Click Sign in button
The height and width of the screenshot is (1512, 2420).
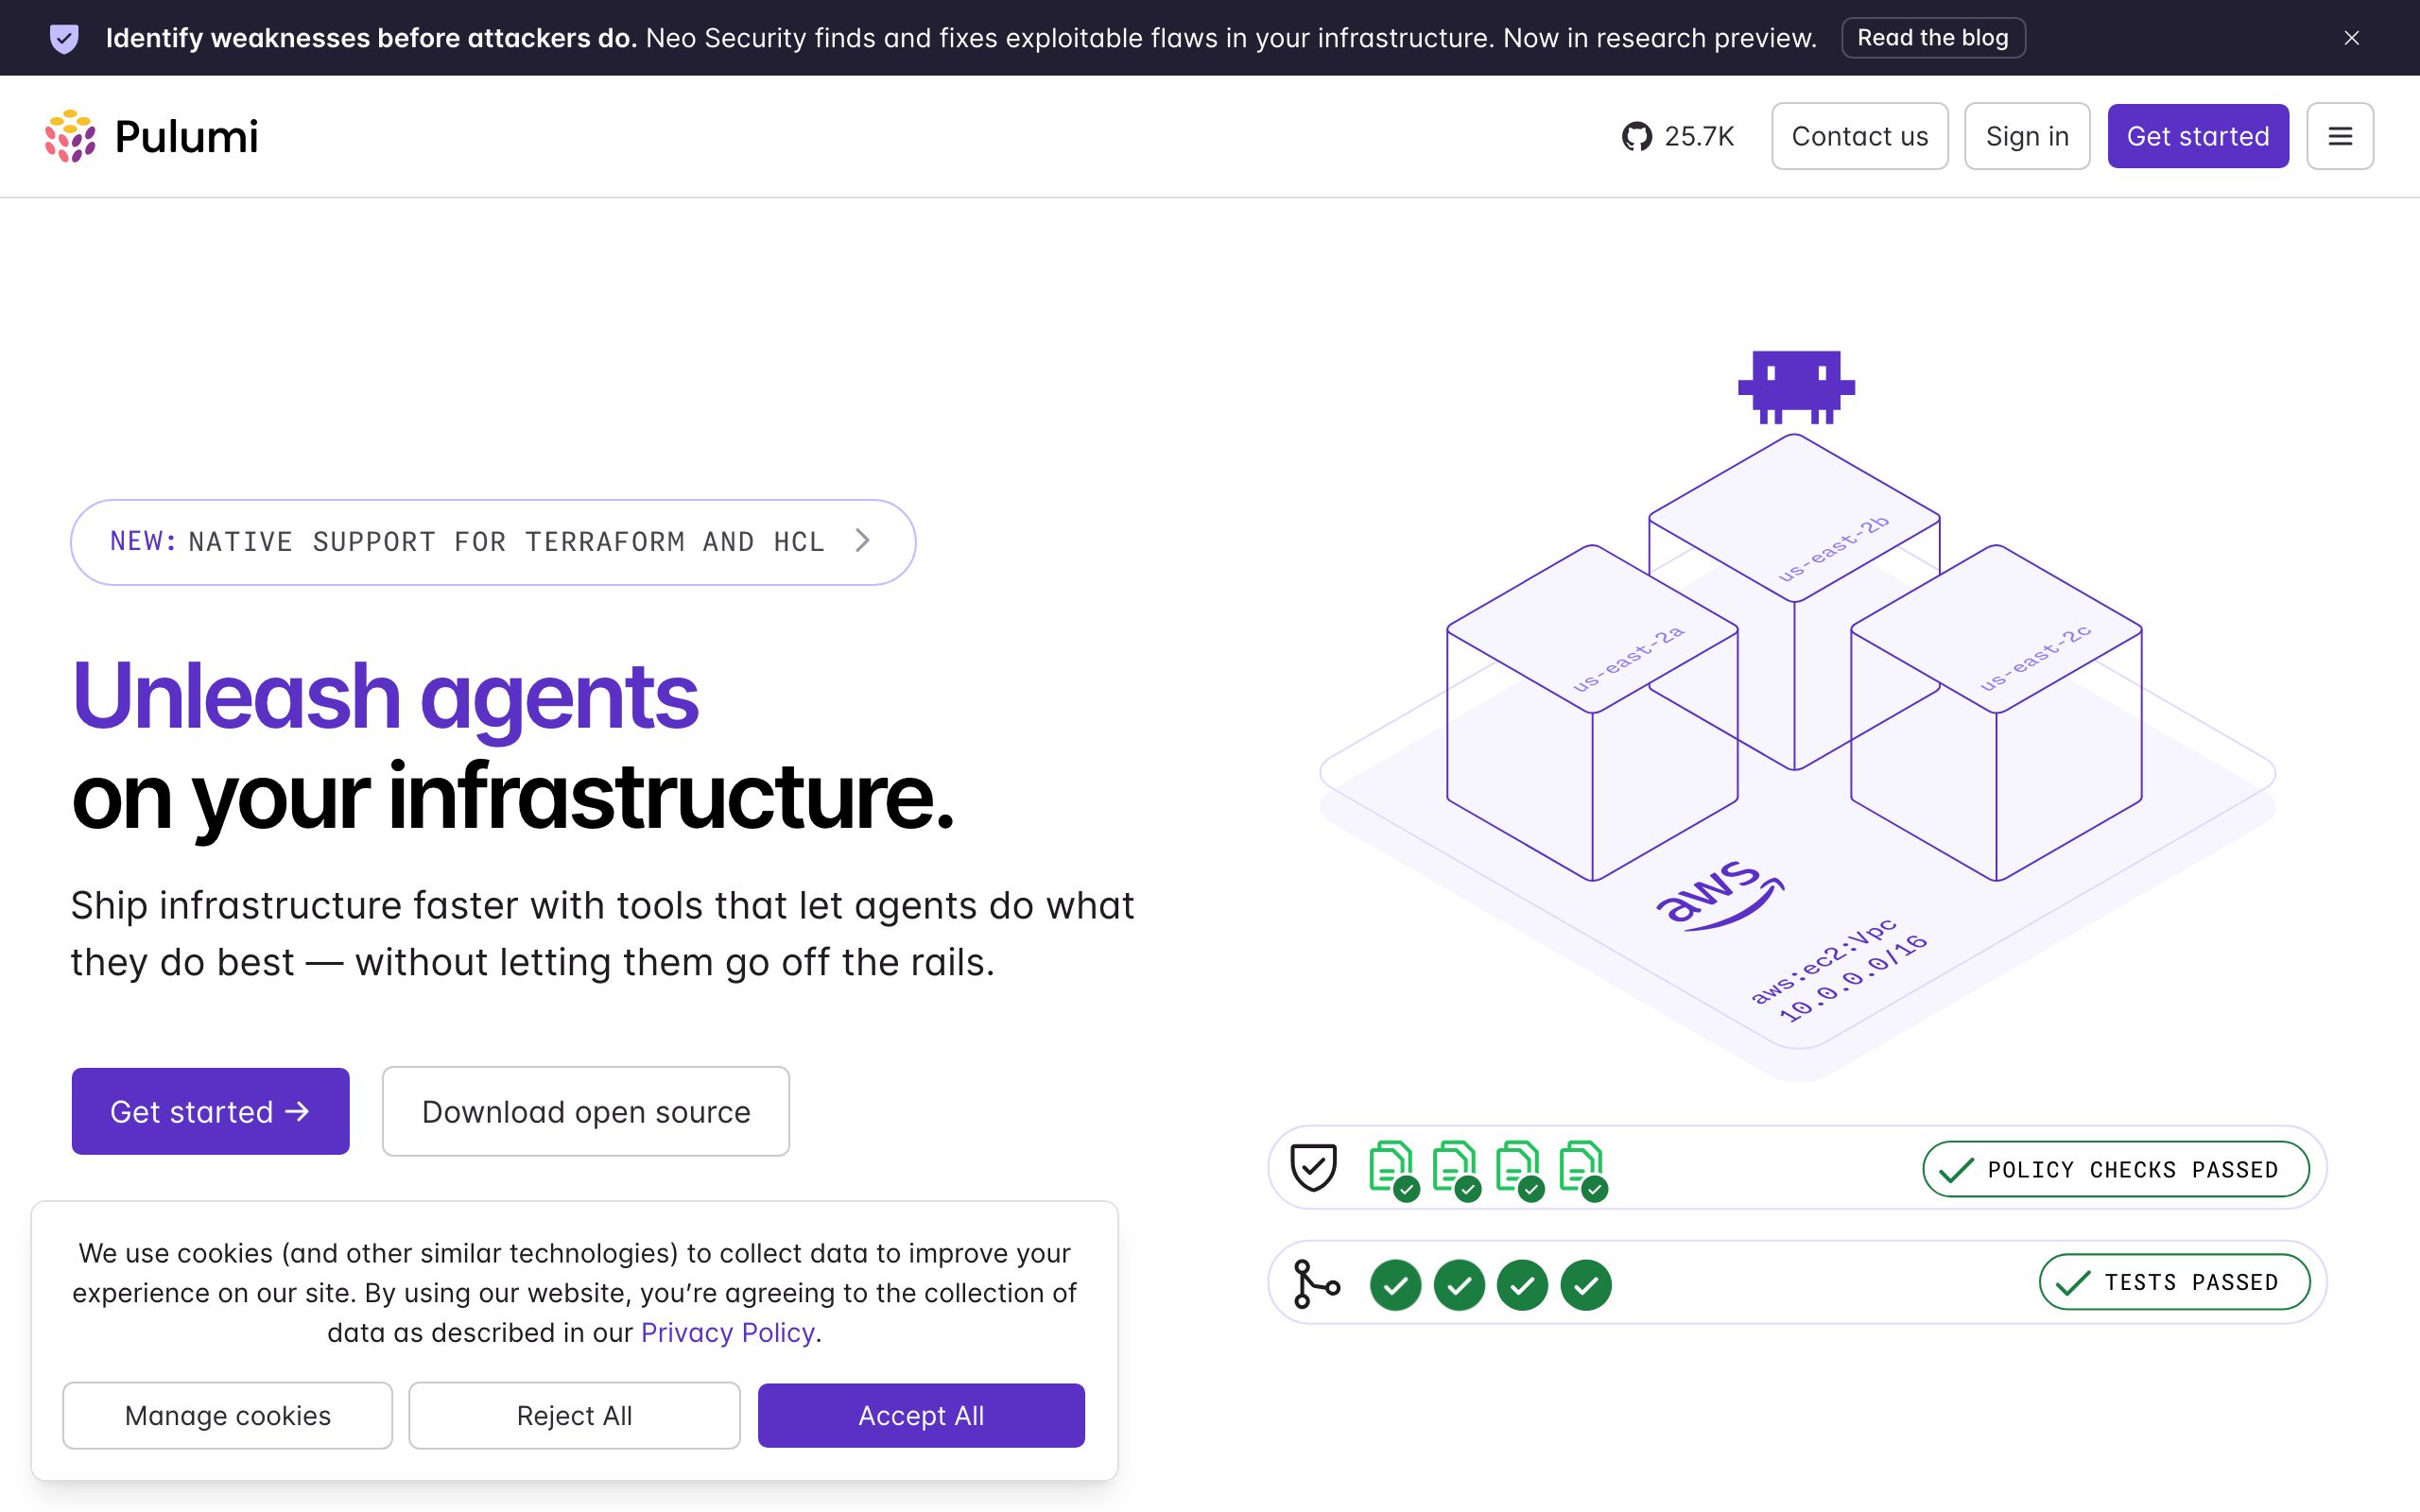[2027, 136]
